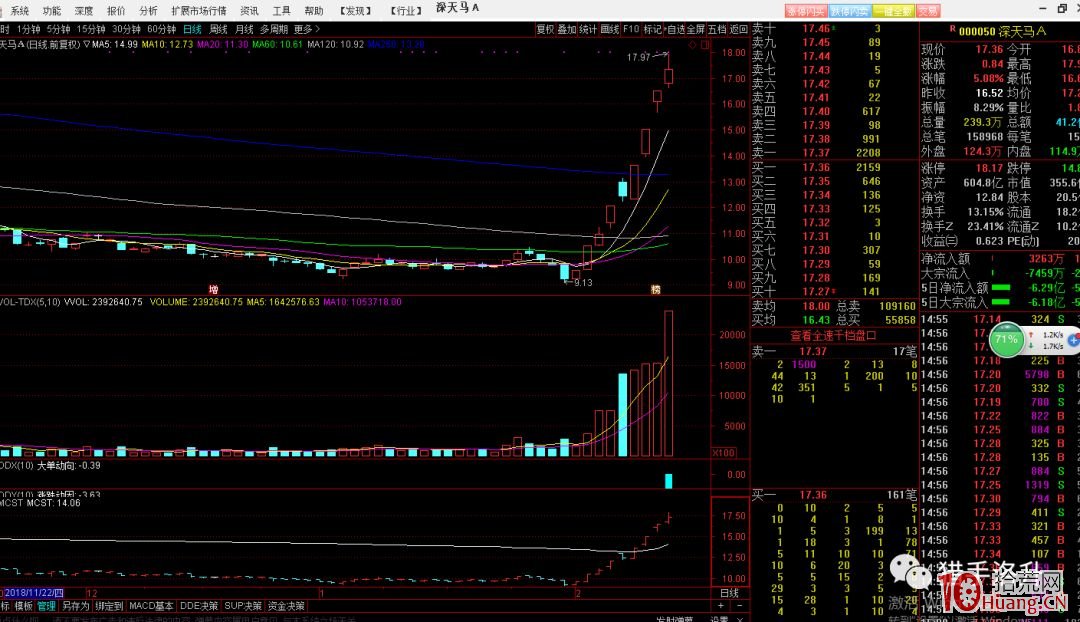The width and height of the screenshot is (1080, 622).
Task: Click the 榜 marker on K-line chart
Action: point(656,289)
